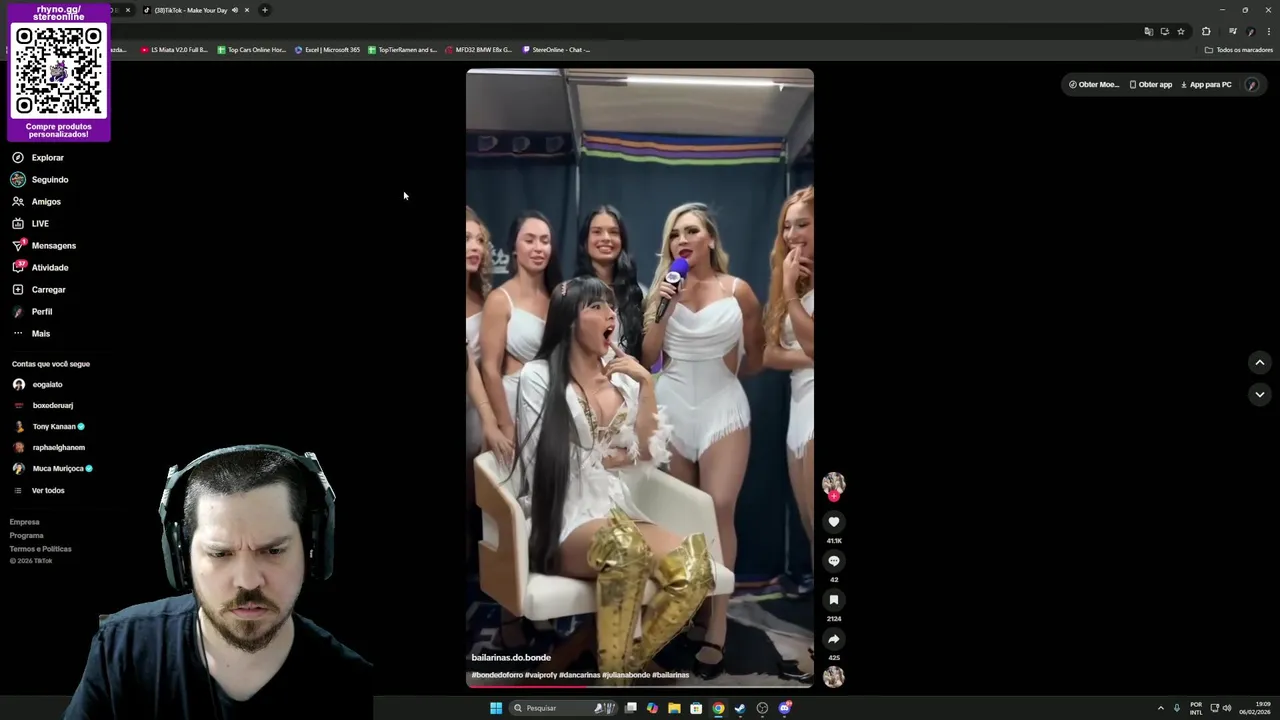Image resolution: width=1280 pixels, height=720 pixels.
Task: Expand Ver todos followed accounts
Action: click(x=39, y=490)
